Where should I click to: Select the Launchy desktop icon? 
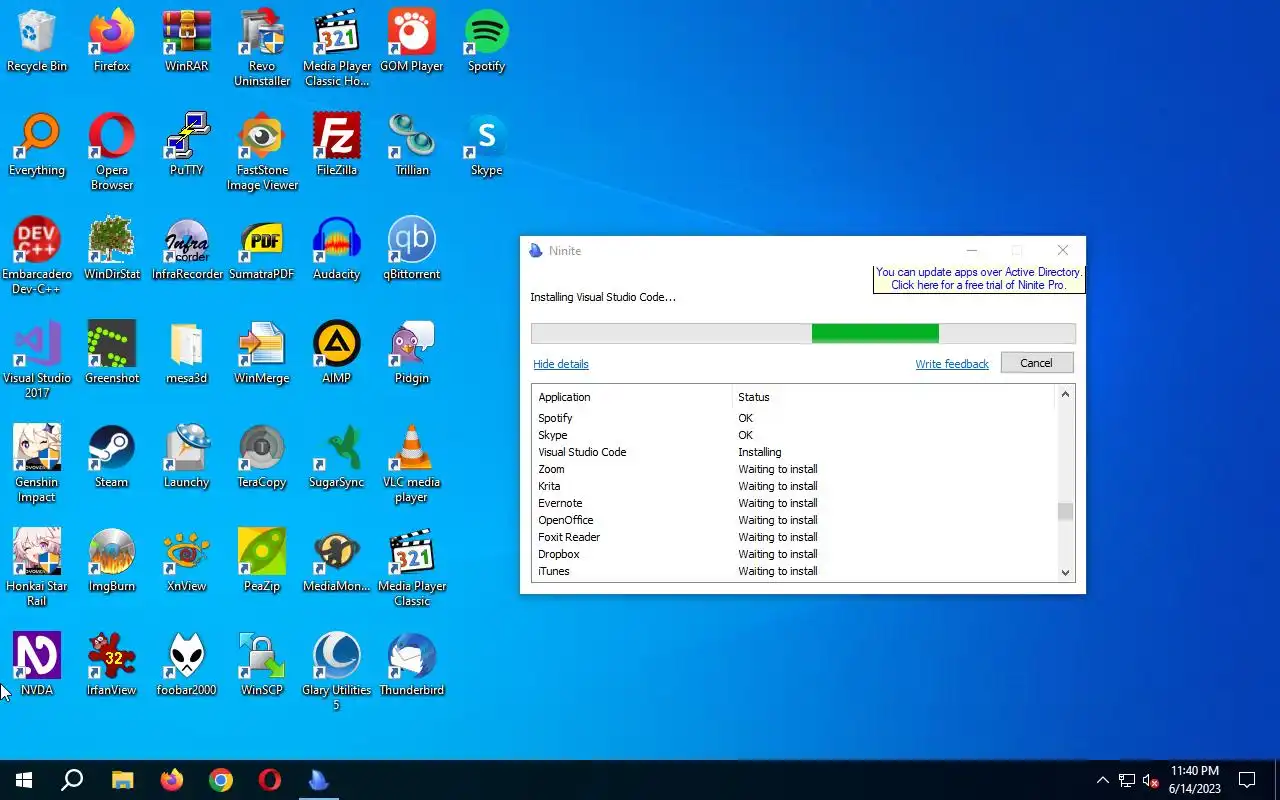[x=187, y=458]
